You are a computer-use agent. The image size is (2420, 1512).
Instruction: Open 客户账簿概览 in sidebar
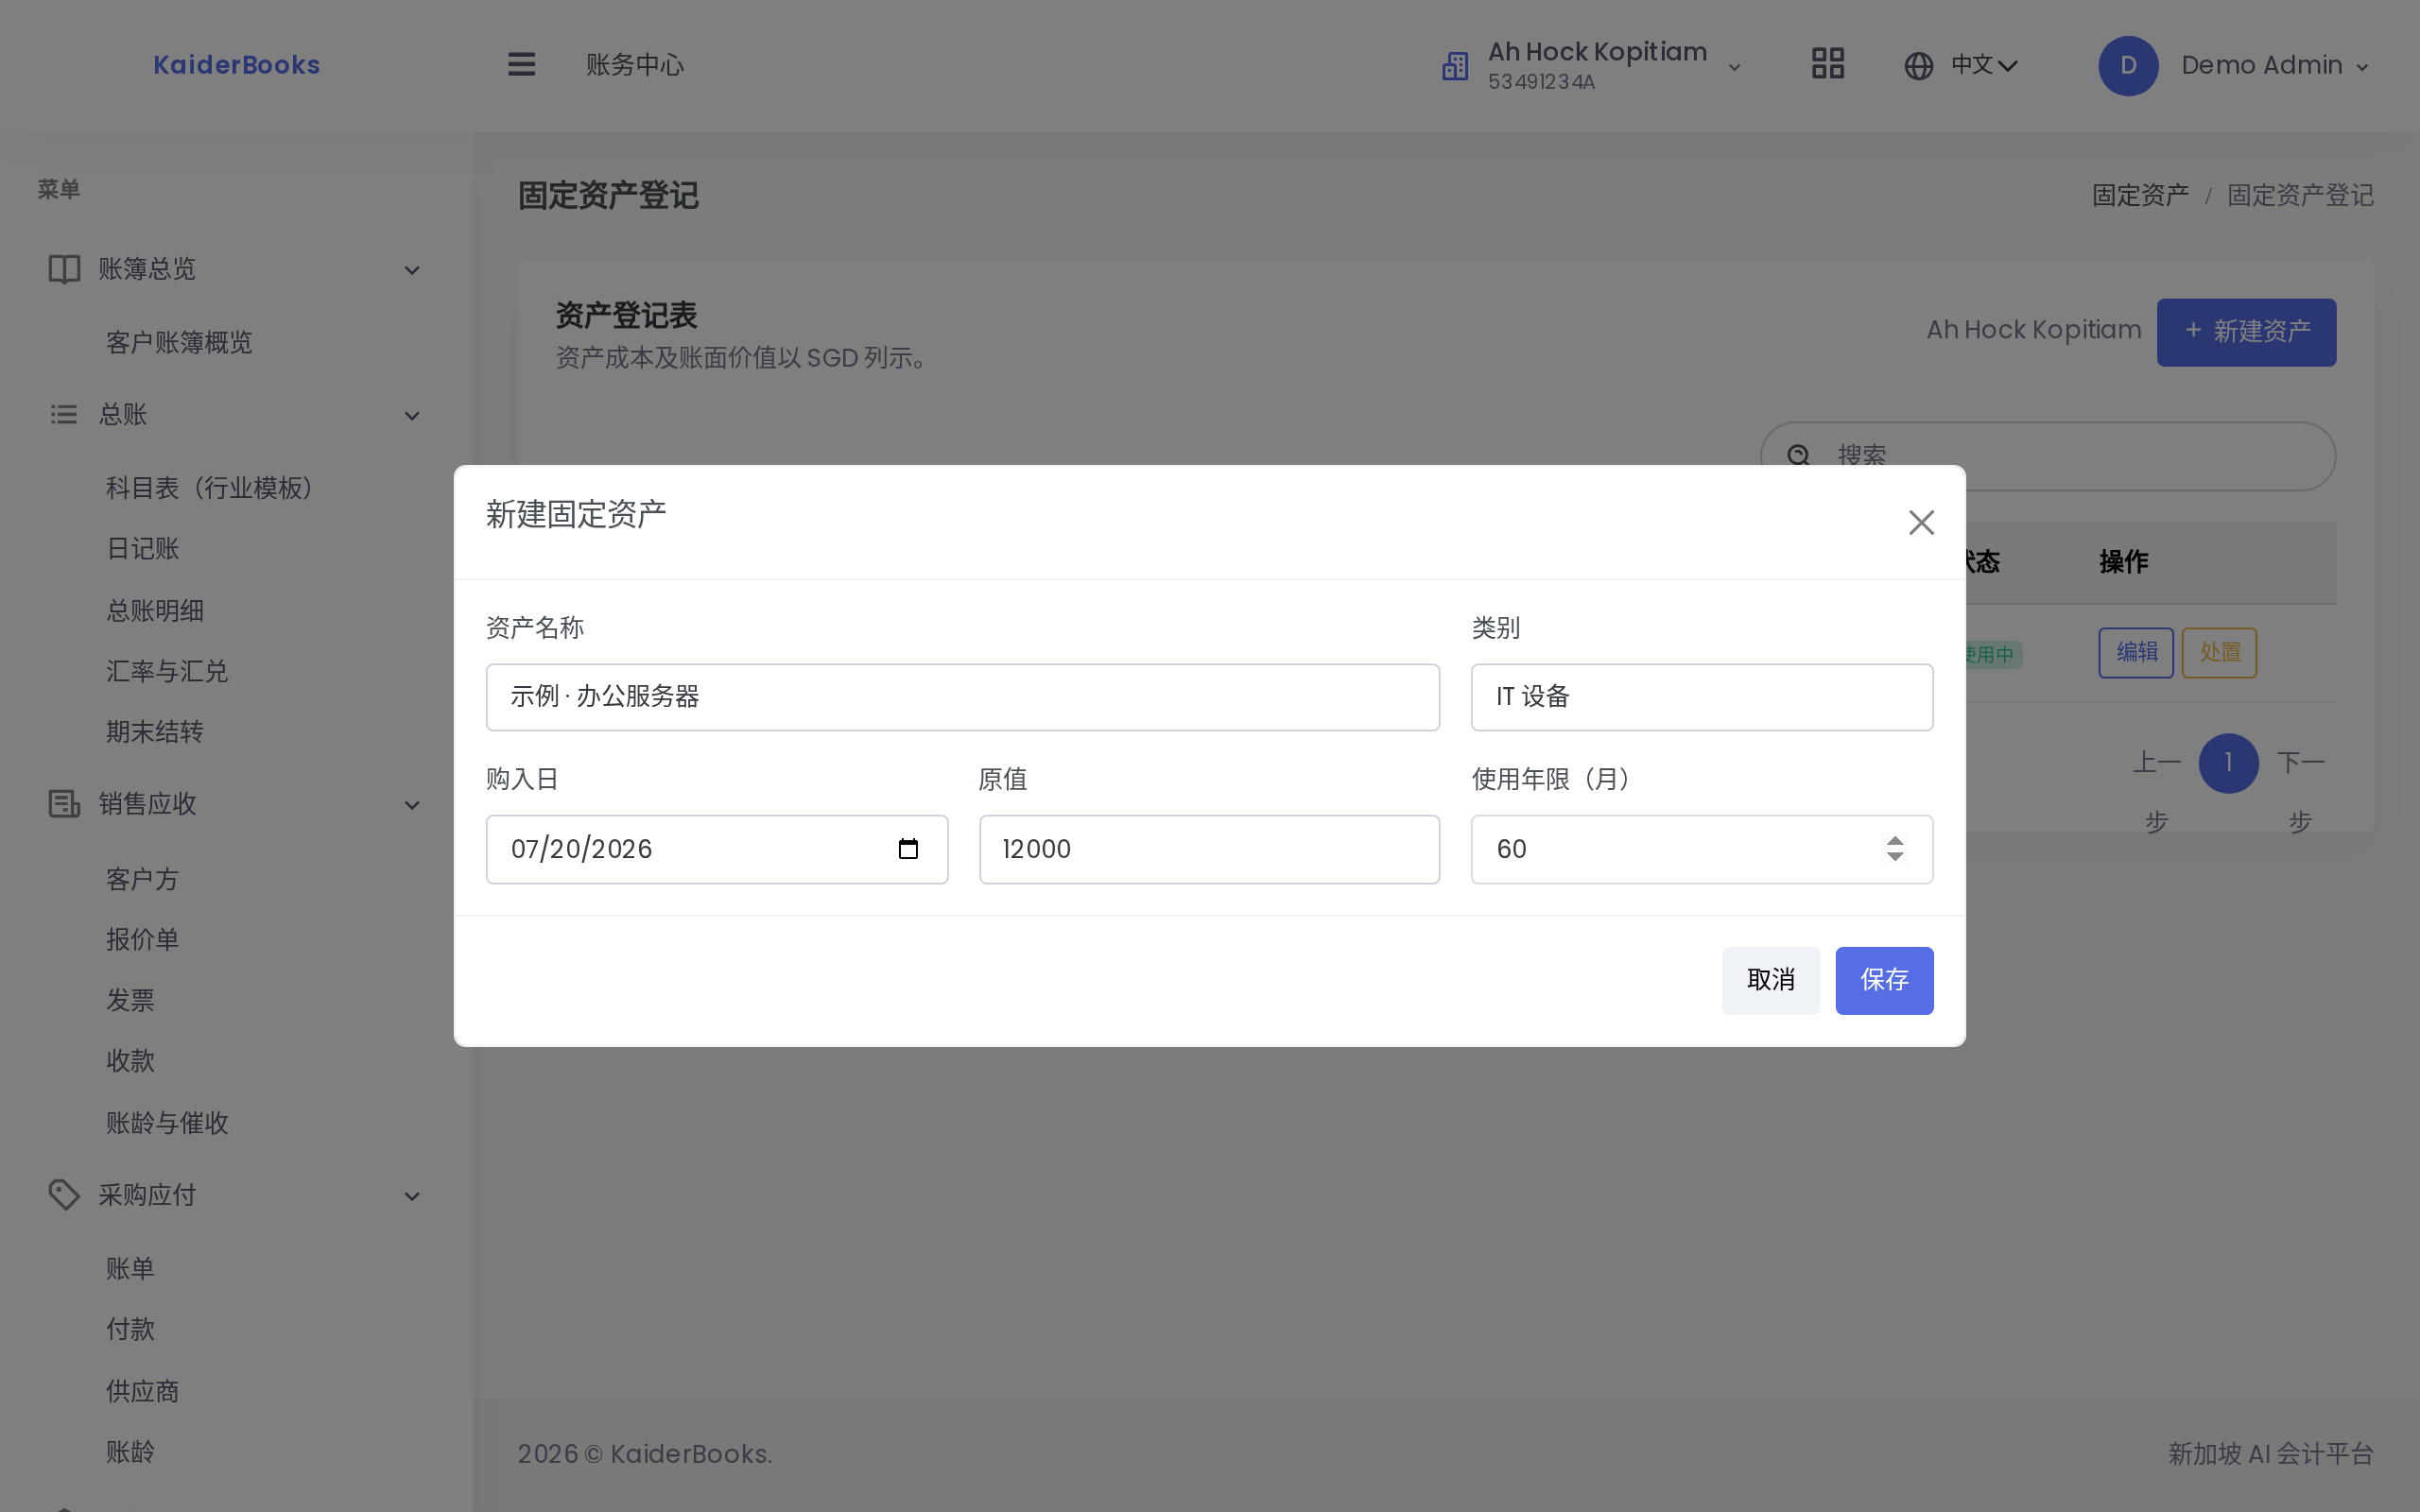(179, 343)
